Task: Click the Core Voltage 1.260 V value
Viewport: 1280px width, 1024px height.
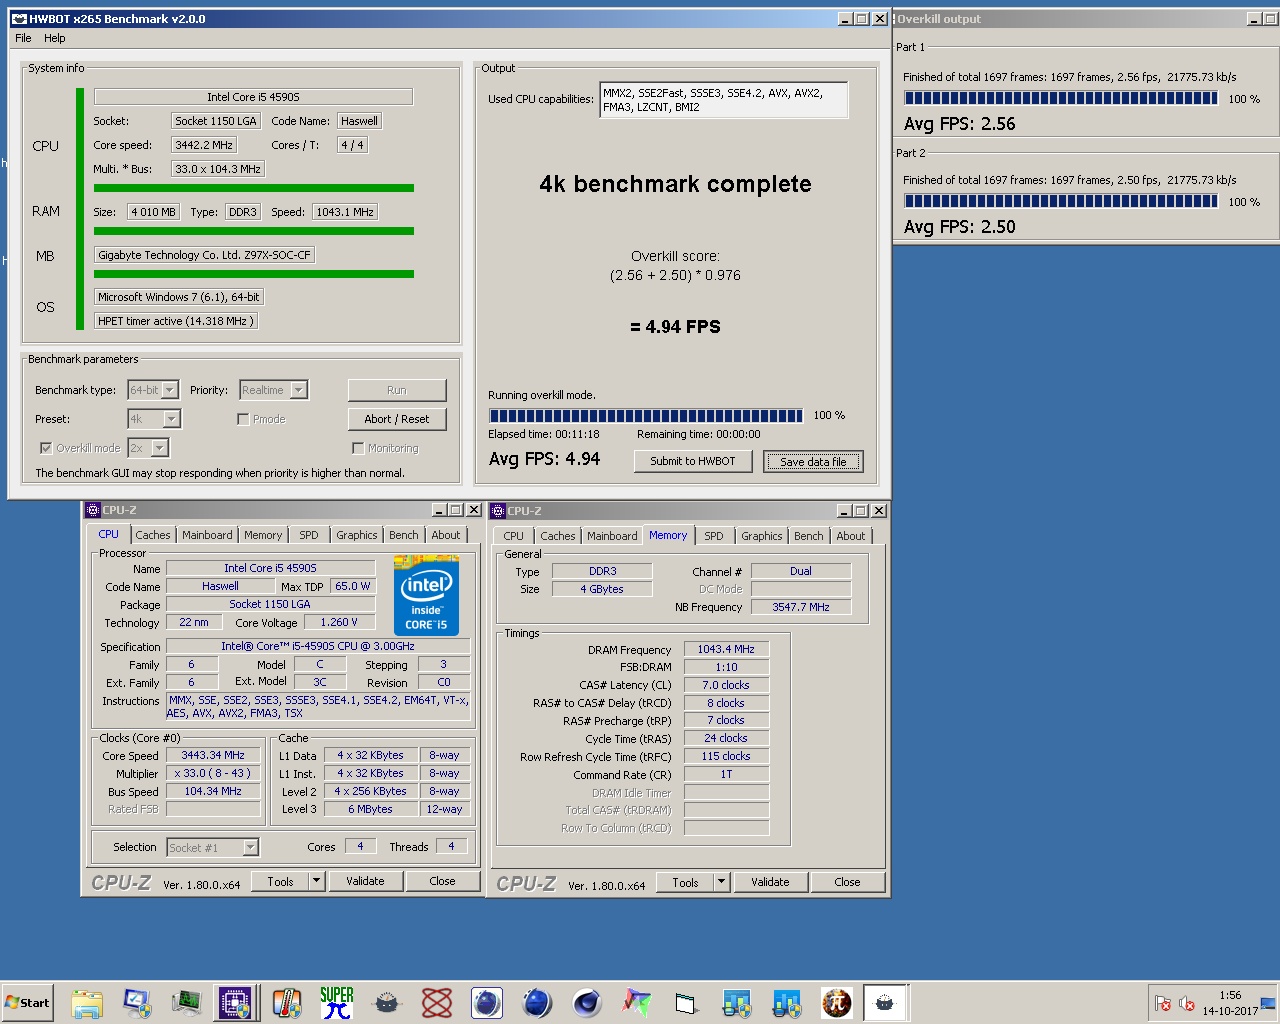Action: pos(339,622)
